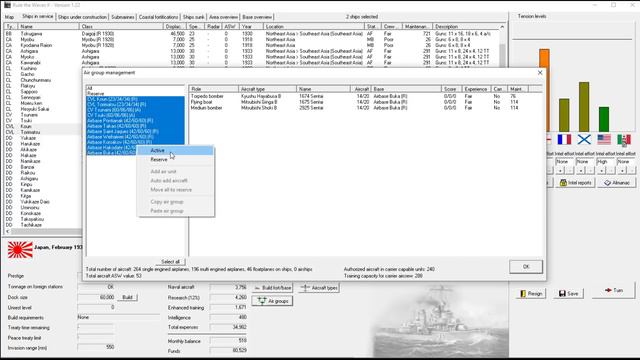The image size is (640, 360).
Task: Click the Resign button
Action: [531, 293]
